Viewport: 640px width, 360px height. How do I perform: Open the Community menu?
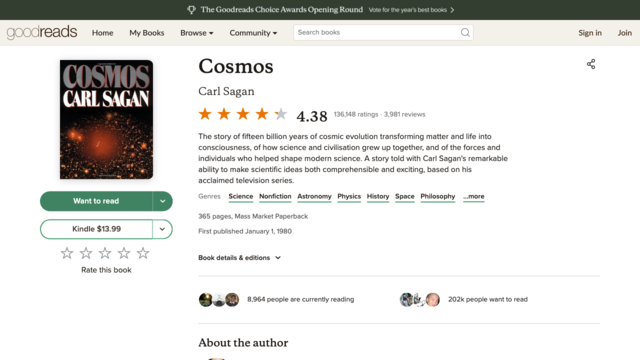[253, 33]
